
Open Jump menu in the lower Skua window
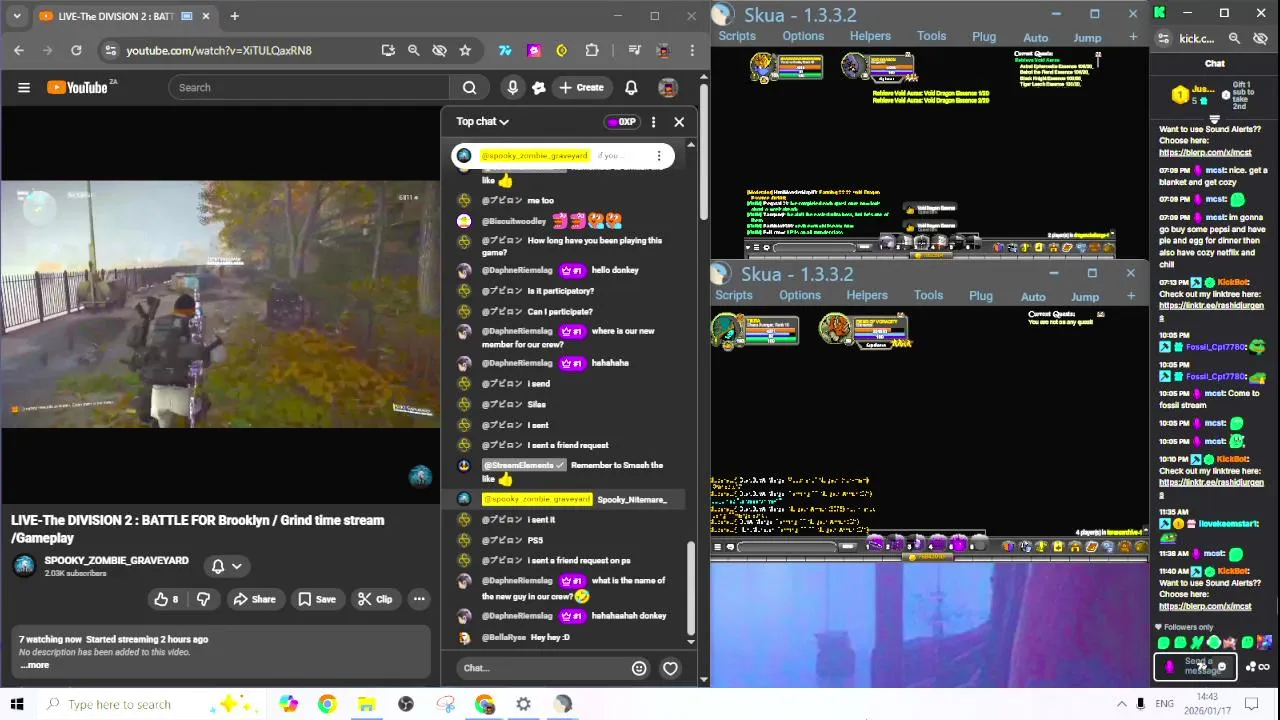coord(1085,296)
